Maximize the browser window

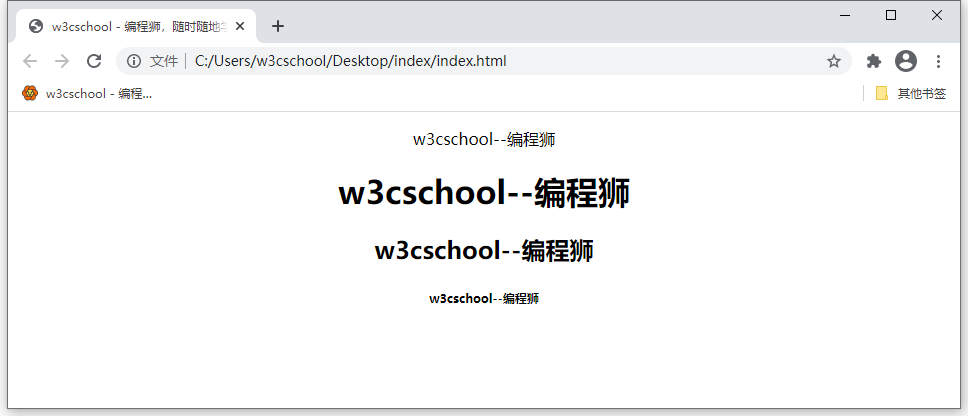[x=891, y=15]
